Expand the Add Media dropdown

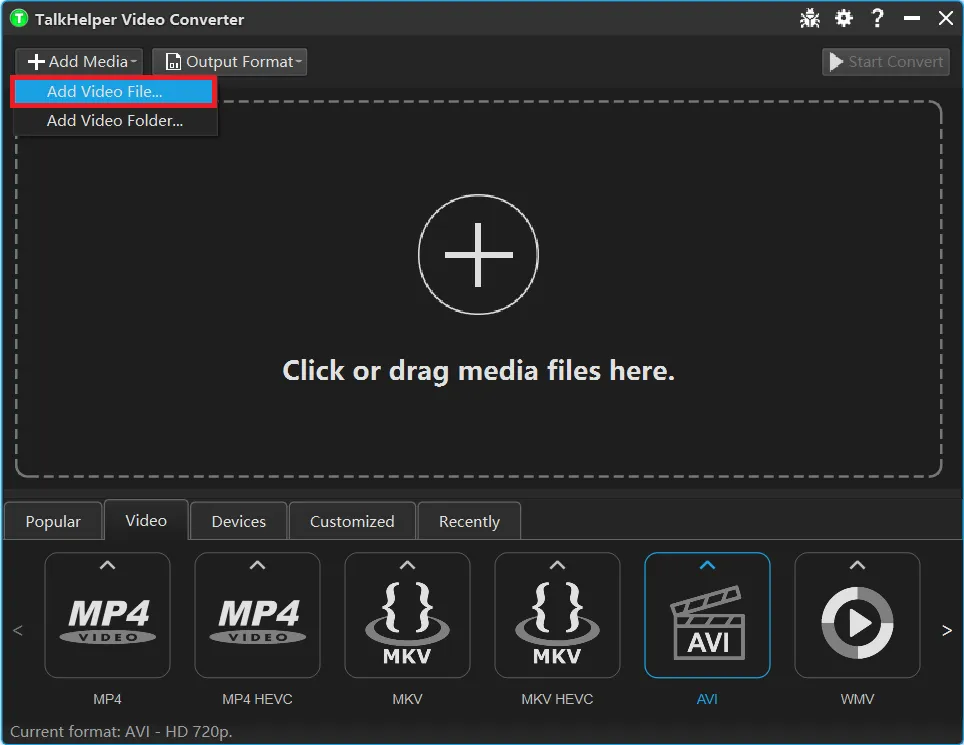click(x=80, y=62)
